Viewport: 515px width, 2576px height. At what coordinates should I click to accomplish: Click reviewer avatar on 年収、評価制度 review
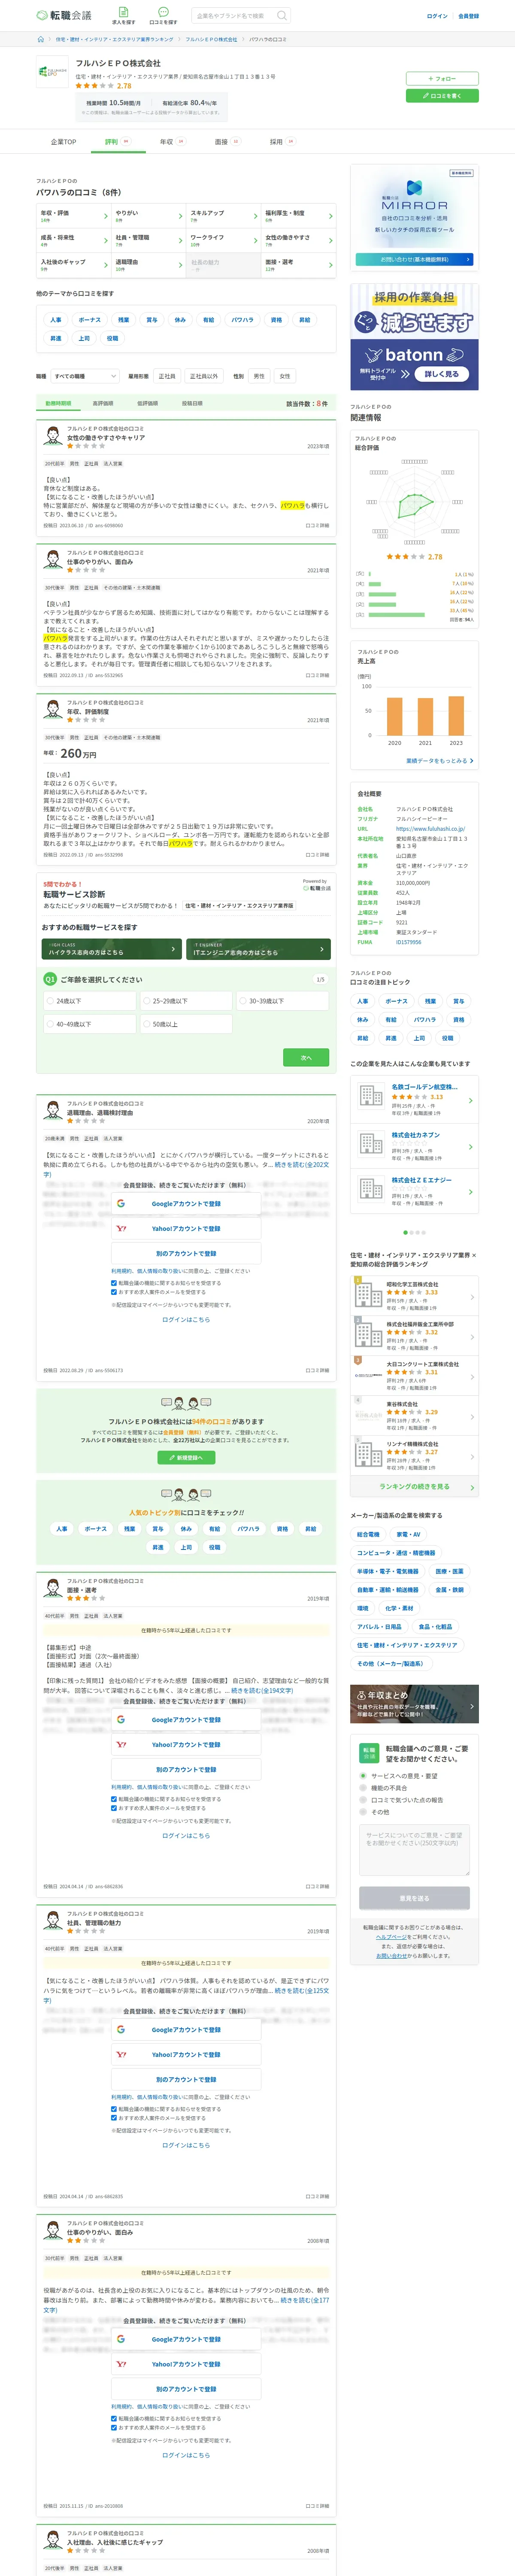(52, 711)
